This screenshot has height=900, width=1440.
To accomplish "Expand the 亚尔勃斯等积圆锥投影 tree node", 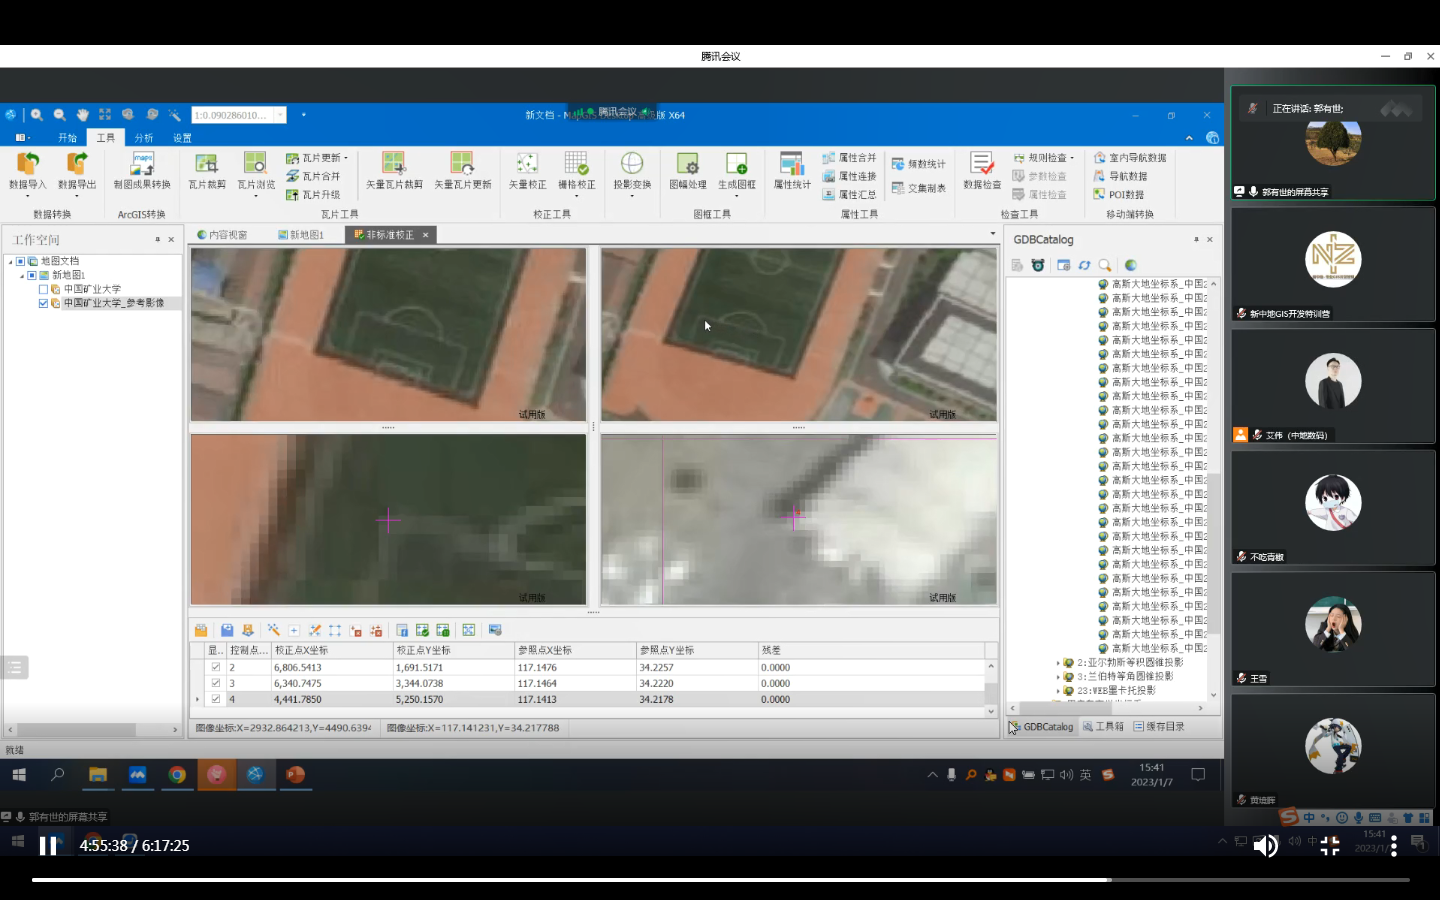I will click(1058, 663).
